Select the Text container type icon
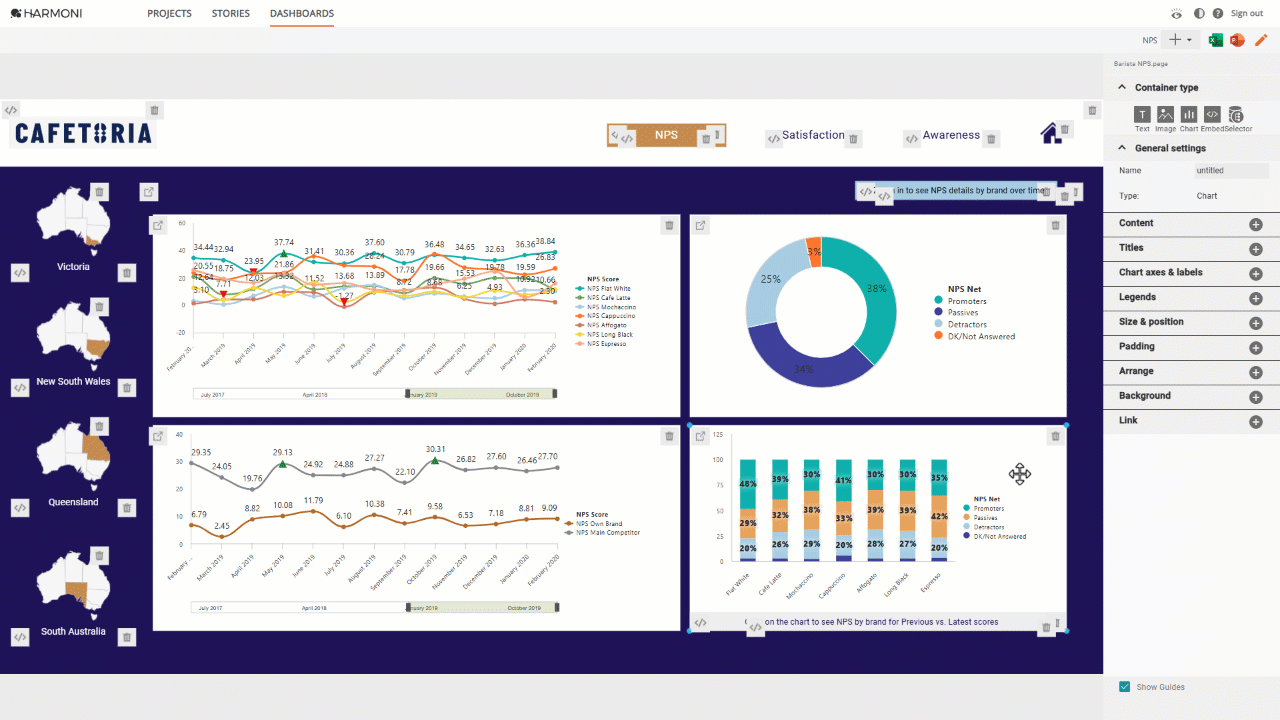1280x720 pixels. pos(1142,114)
